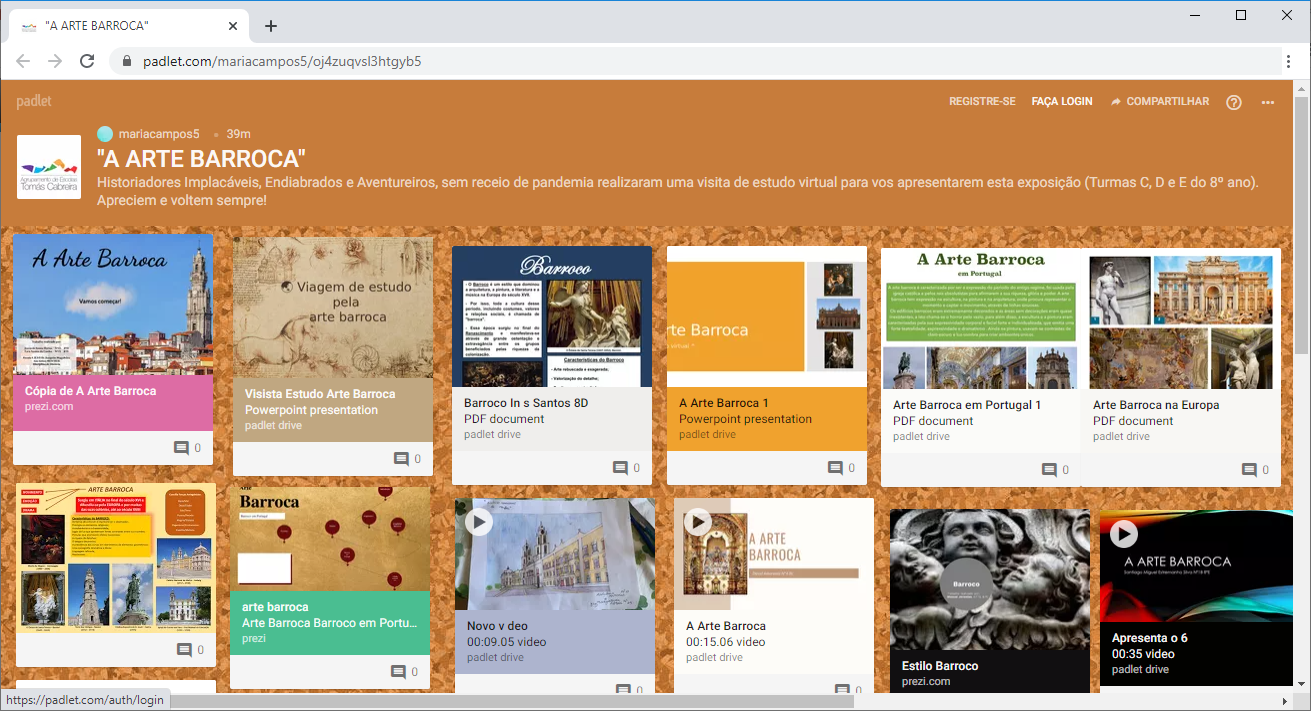Open the Barroca map prezi thumbnail
1311x711 pixels.
330,538
